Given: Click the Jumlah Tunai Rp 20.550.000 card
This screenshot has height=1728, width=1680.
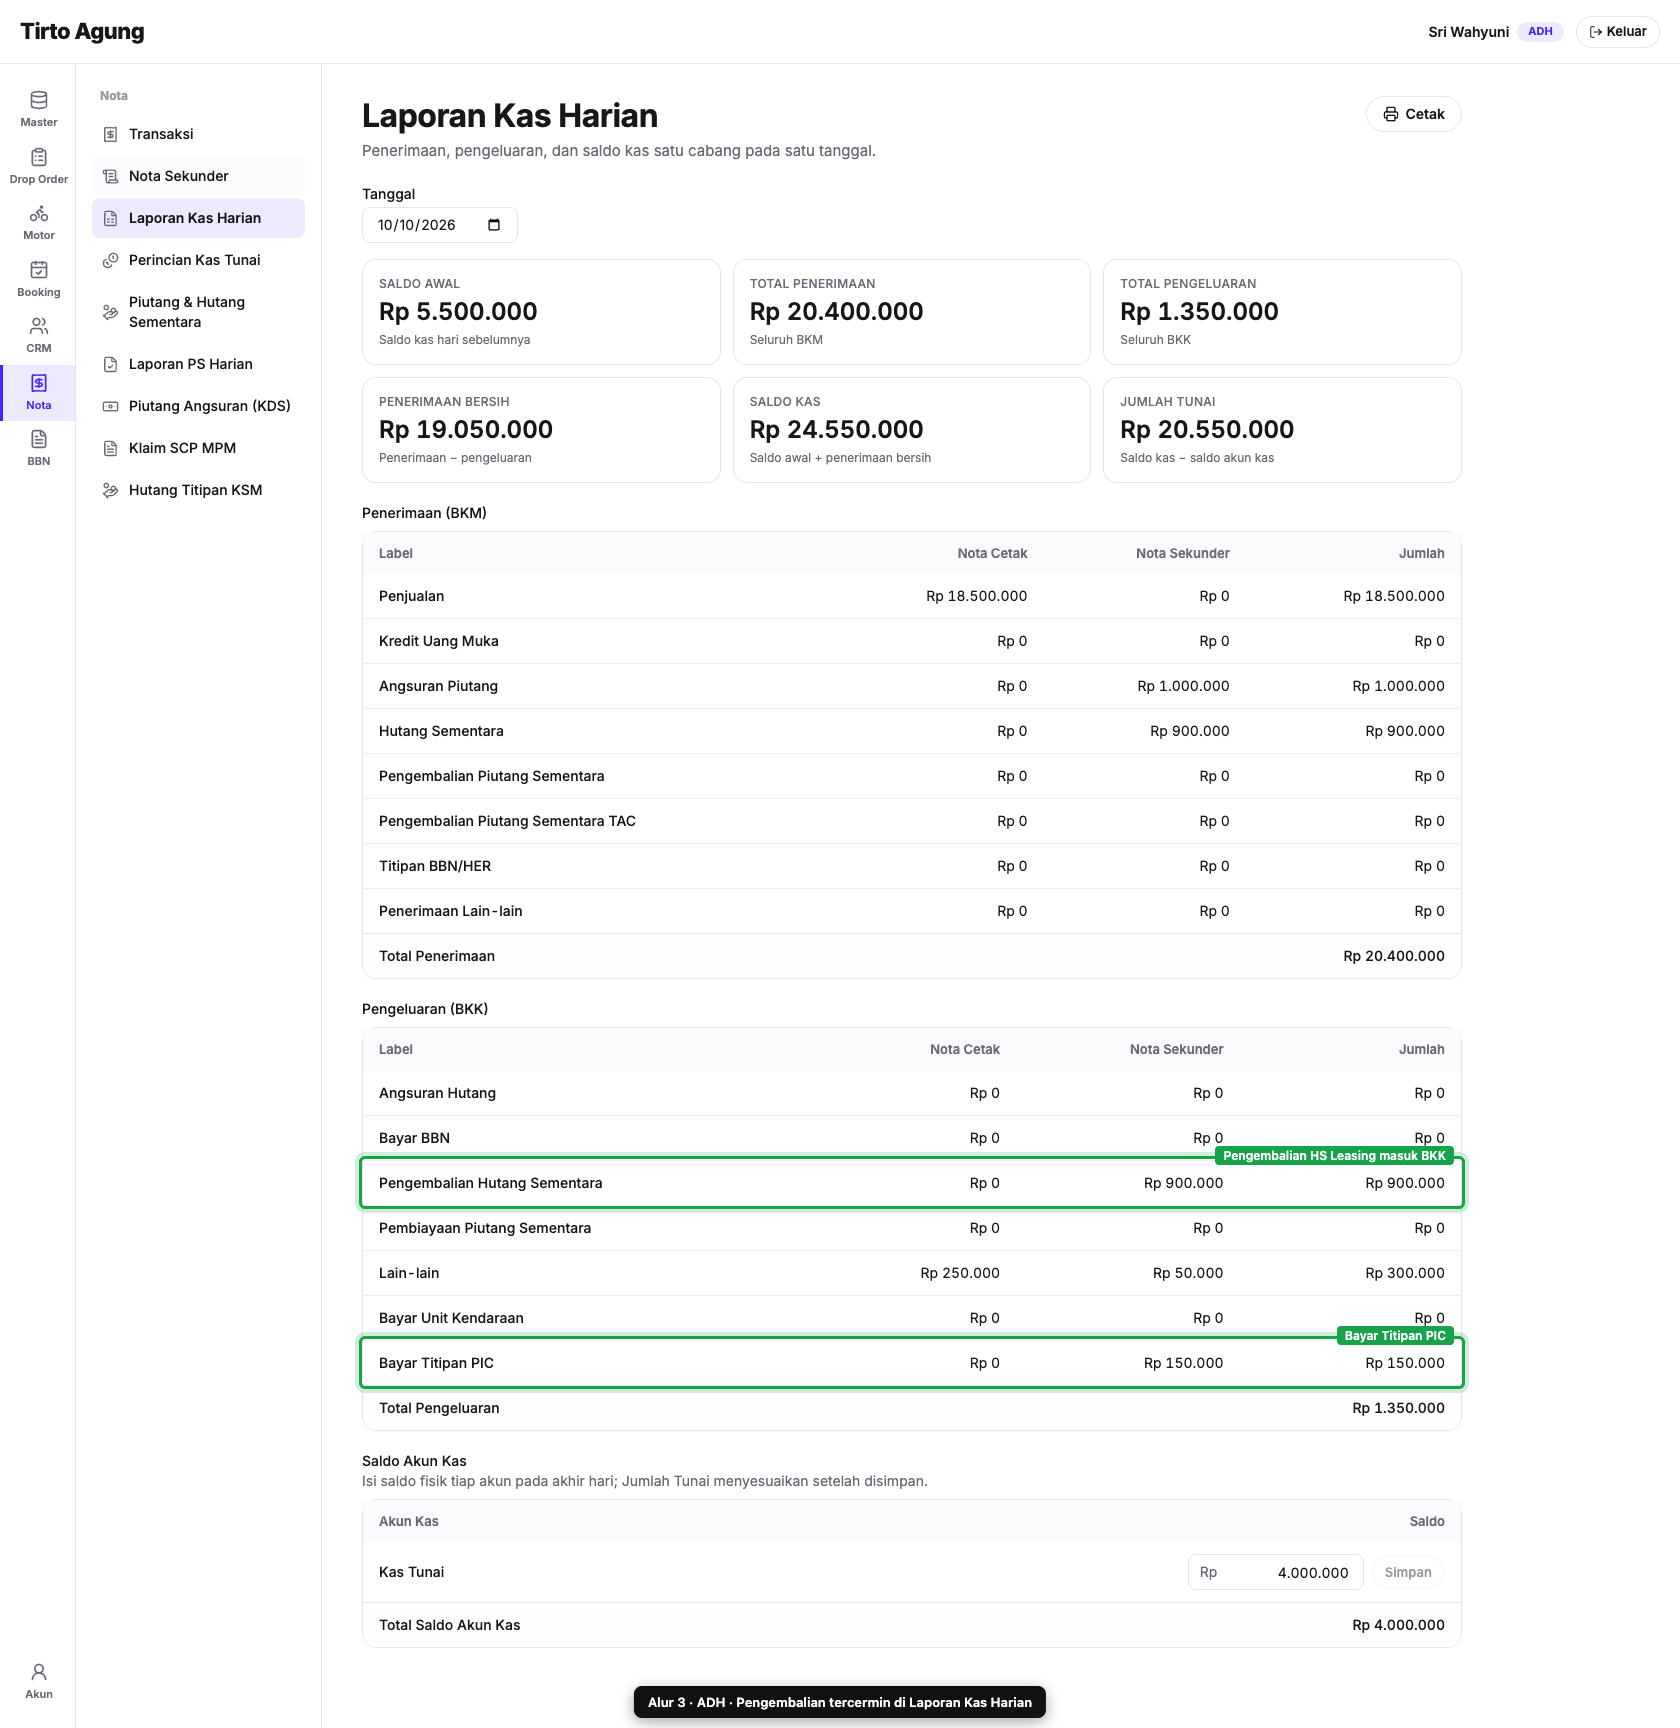Looking at the screenshot, I should [x=1282, y=430].
